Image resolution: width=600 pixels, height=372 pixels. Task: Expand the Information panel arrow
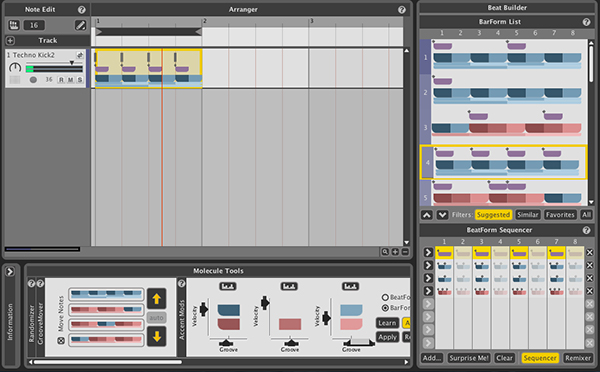click(x=10, y=271)
